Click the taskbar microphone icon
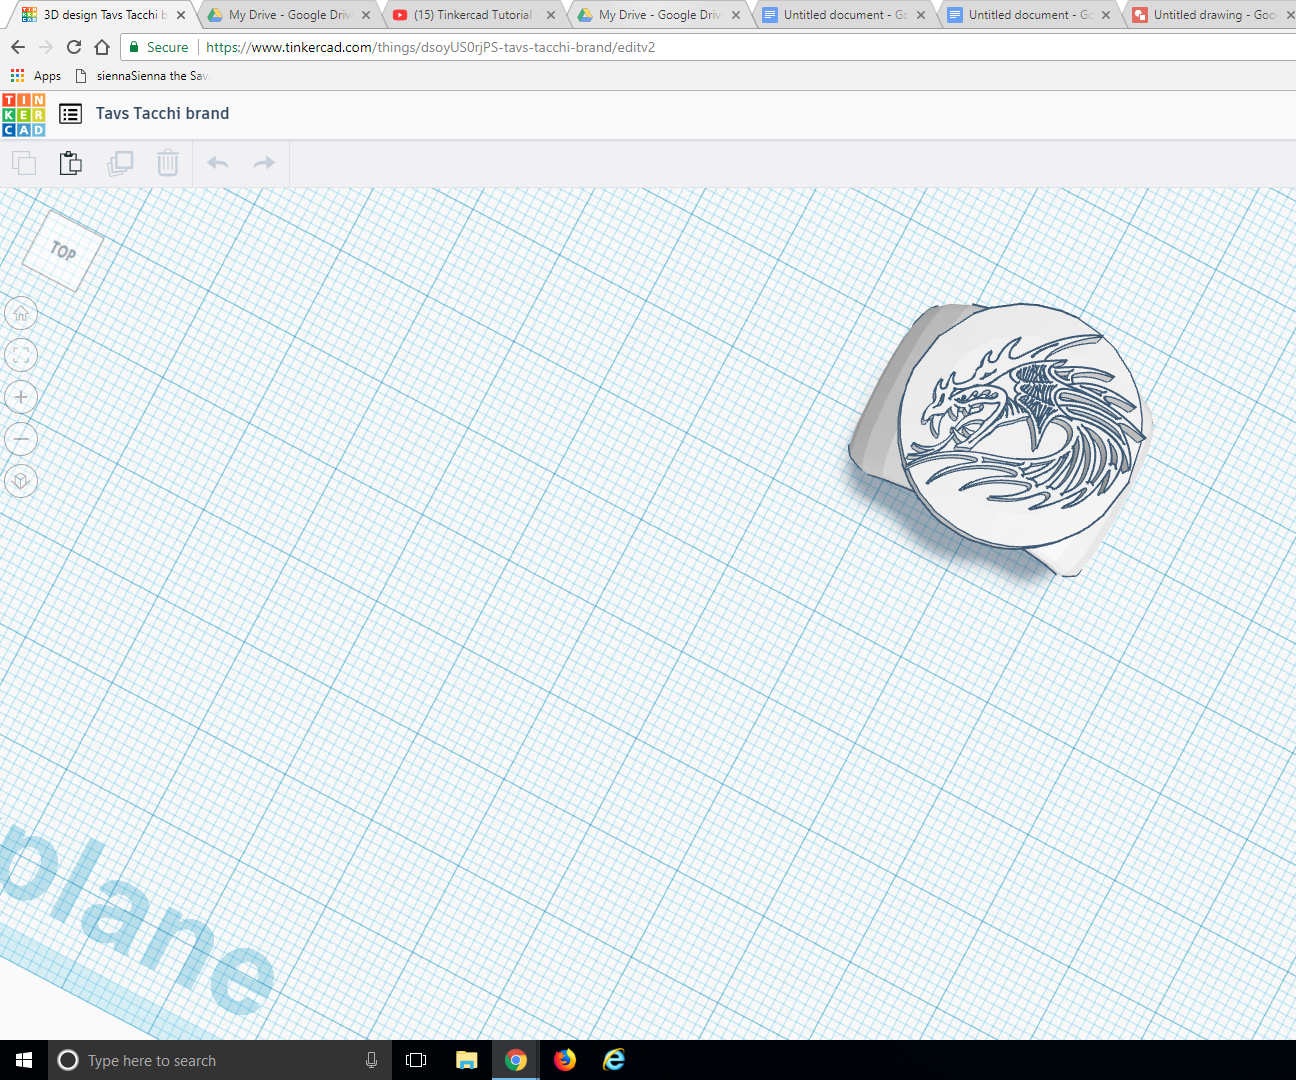Viewport: 1296px width, 1080px height. pos(371,1060)
